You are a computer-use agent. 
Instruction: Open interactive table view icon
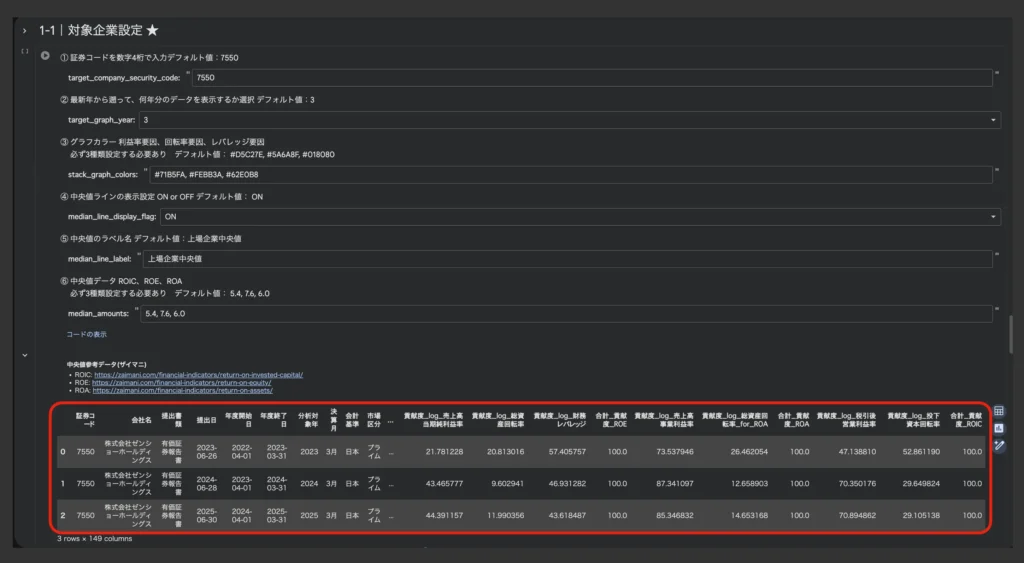[999, 411]
